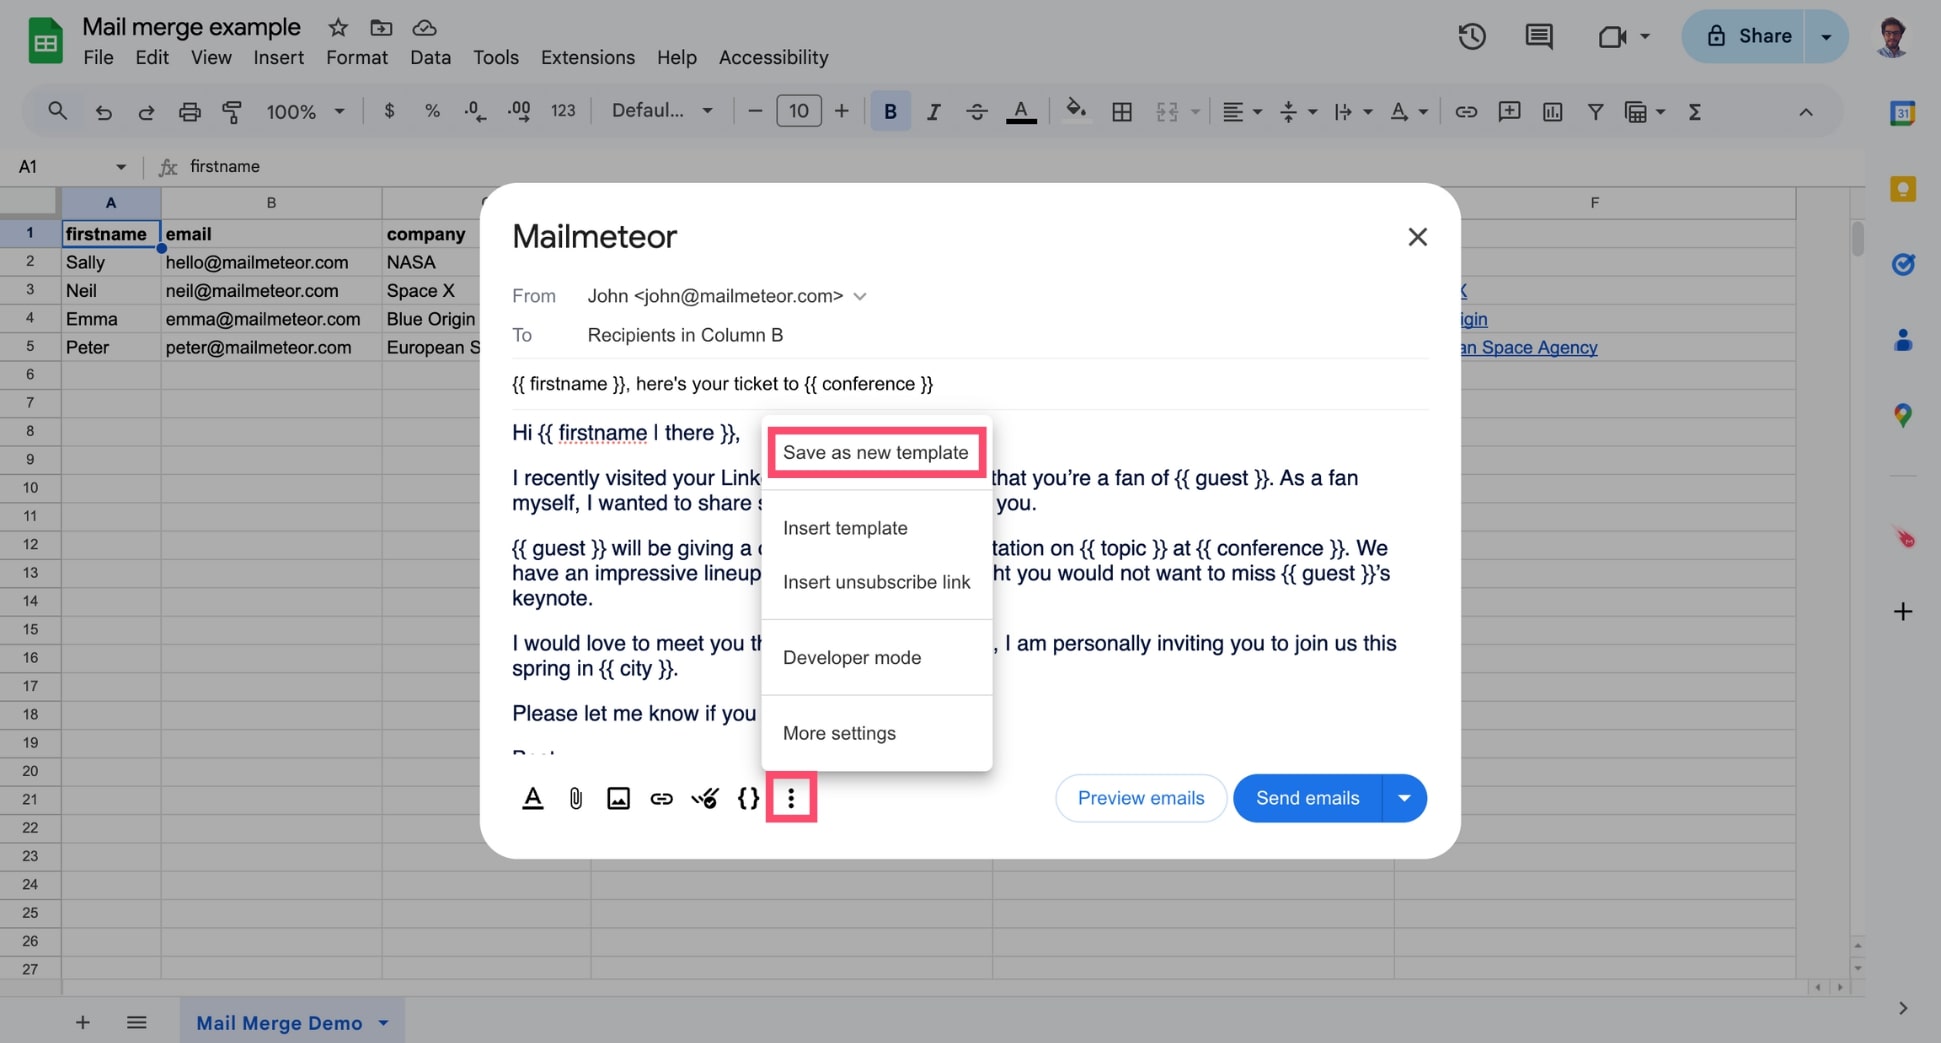Expand the From sender dropdown

[x=859, y=296]
